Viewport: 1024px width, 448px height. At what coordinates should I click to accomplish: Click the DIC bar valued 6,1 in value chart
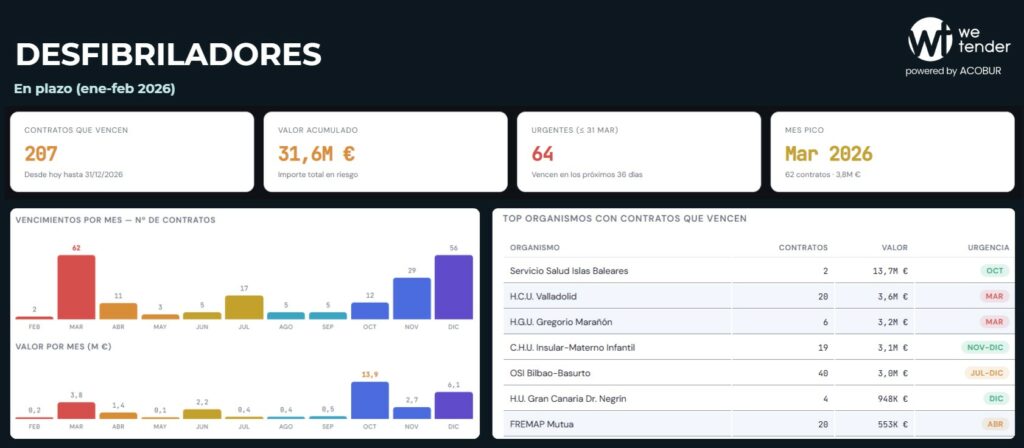pos(453,405)
